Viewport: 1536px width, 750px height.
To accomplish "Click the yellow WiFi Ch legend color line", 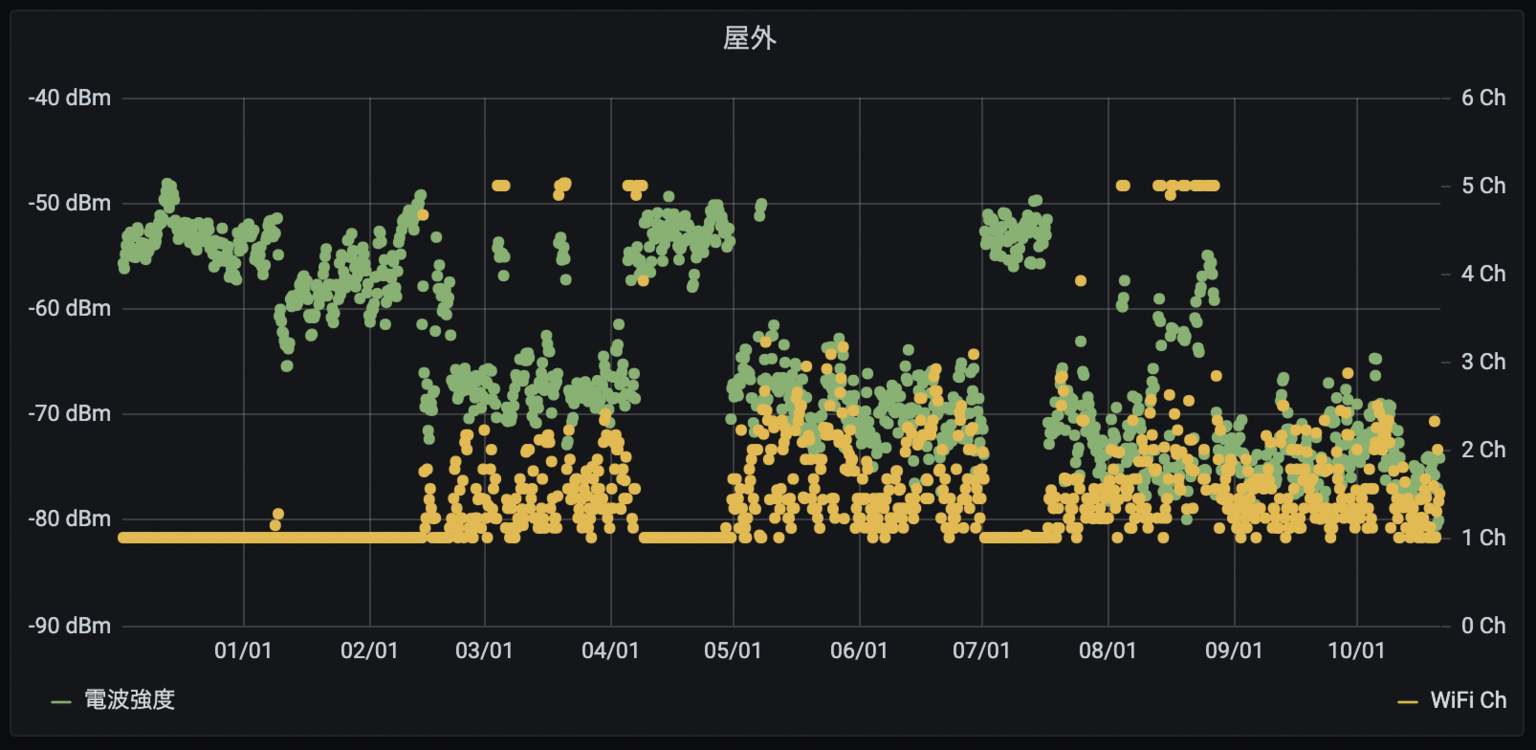I will tap(1408, 702).
